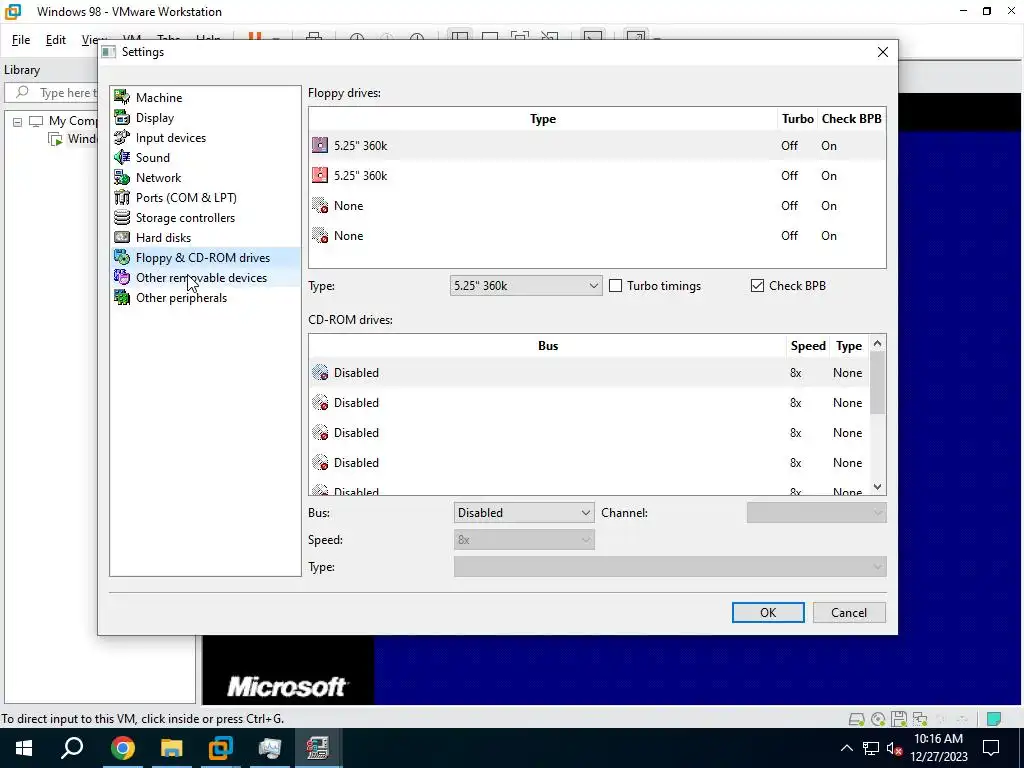Click CD-ROM list scroll down arrow
The image size is (1024, 768).
(x=878, y=487)
